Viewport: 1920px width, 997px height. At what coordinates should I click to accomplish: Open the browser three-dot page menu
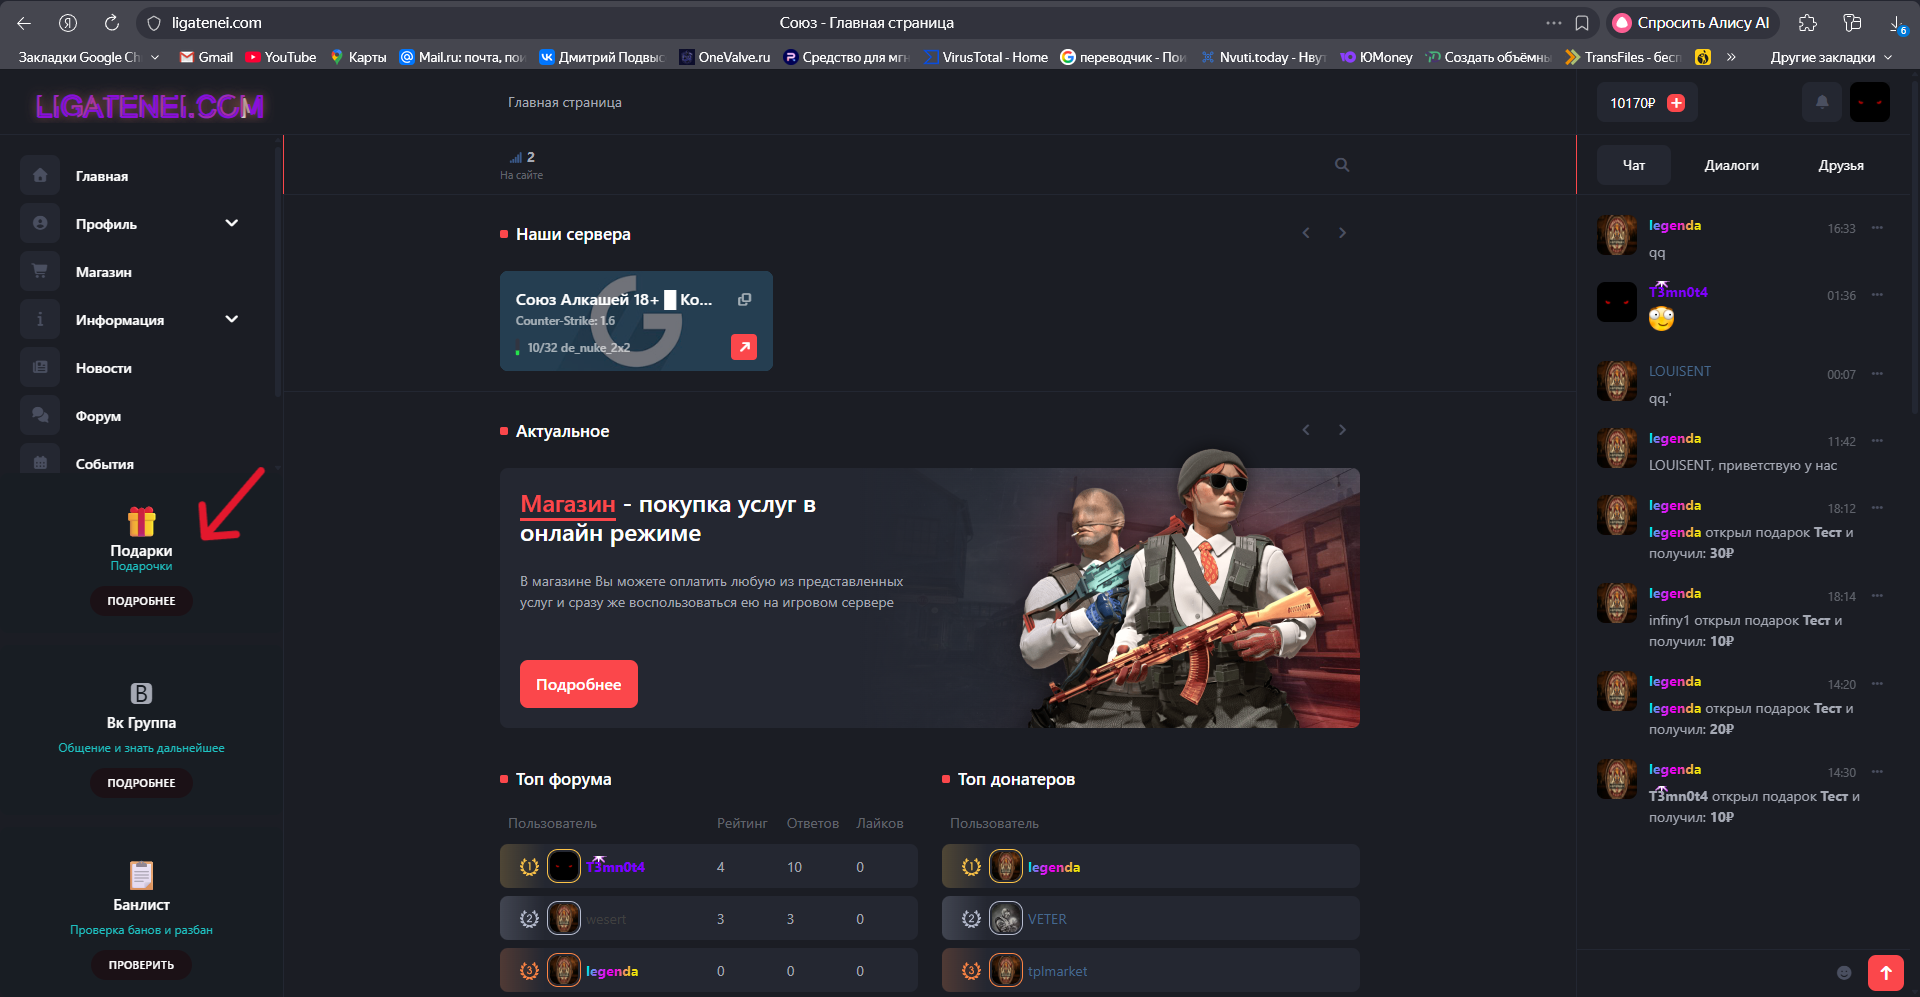[x=1553, y=23]
